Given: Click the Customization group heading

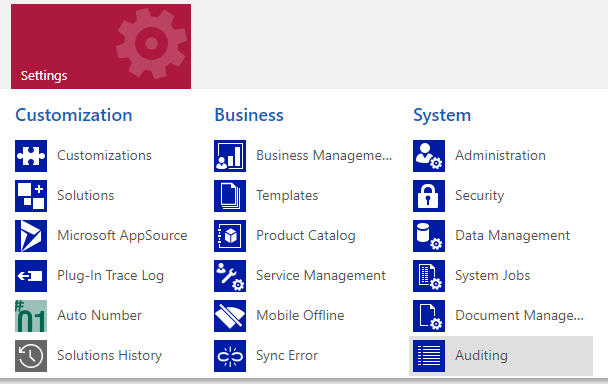Looking at the screenshot, I should [74, 115].
